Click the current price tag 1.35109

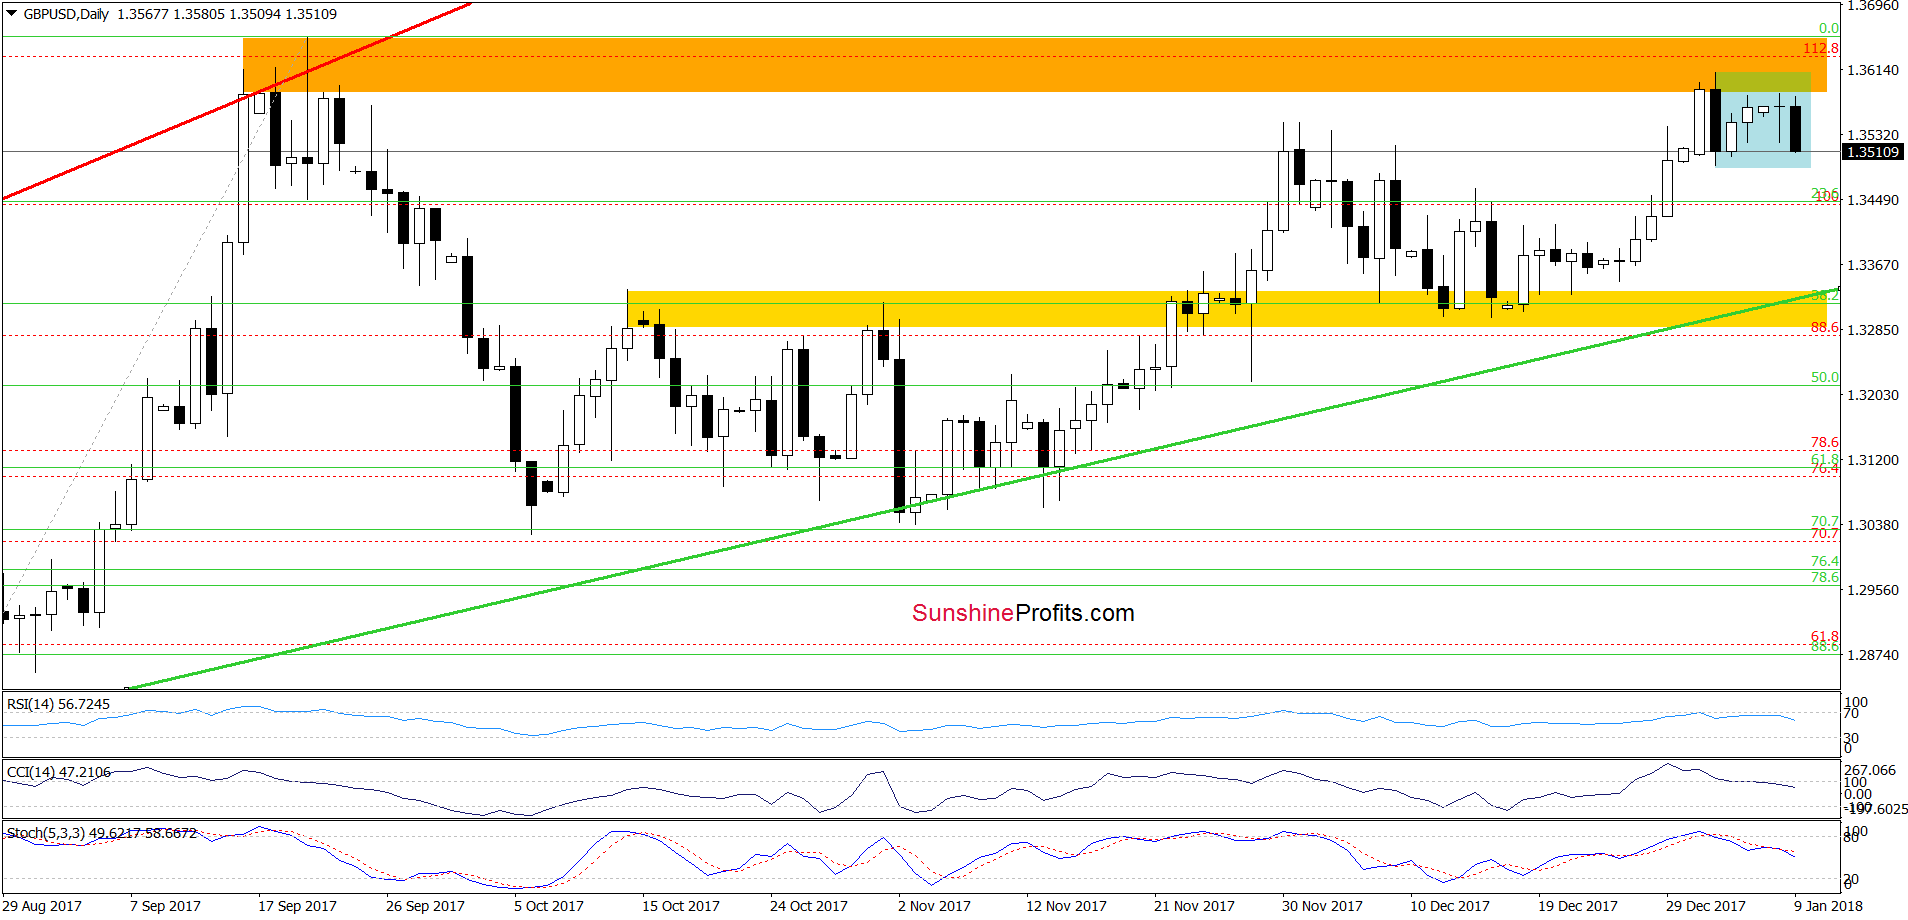(x=1872, y=152)
